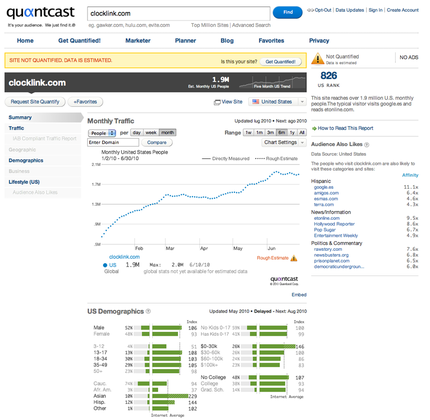Screen dimensions: 430x420
Task: Open the prisonplanet.com link
Action: pyautogui.click(x=332, y=261)
